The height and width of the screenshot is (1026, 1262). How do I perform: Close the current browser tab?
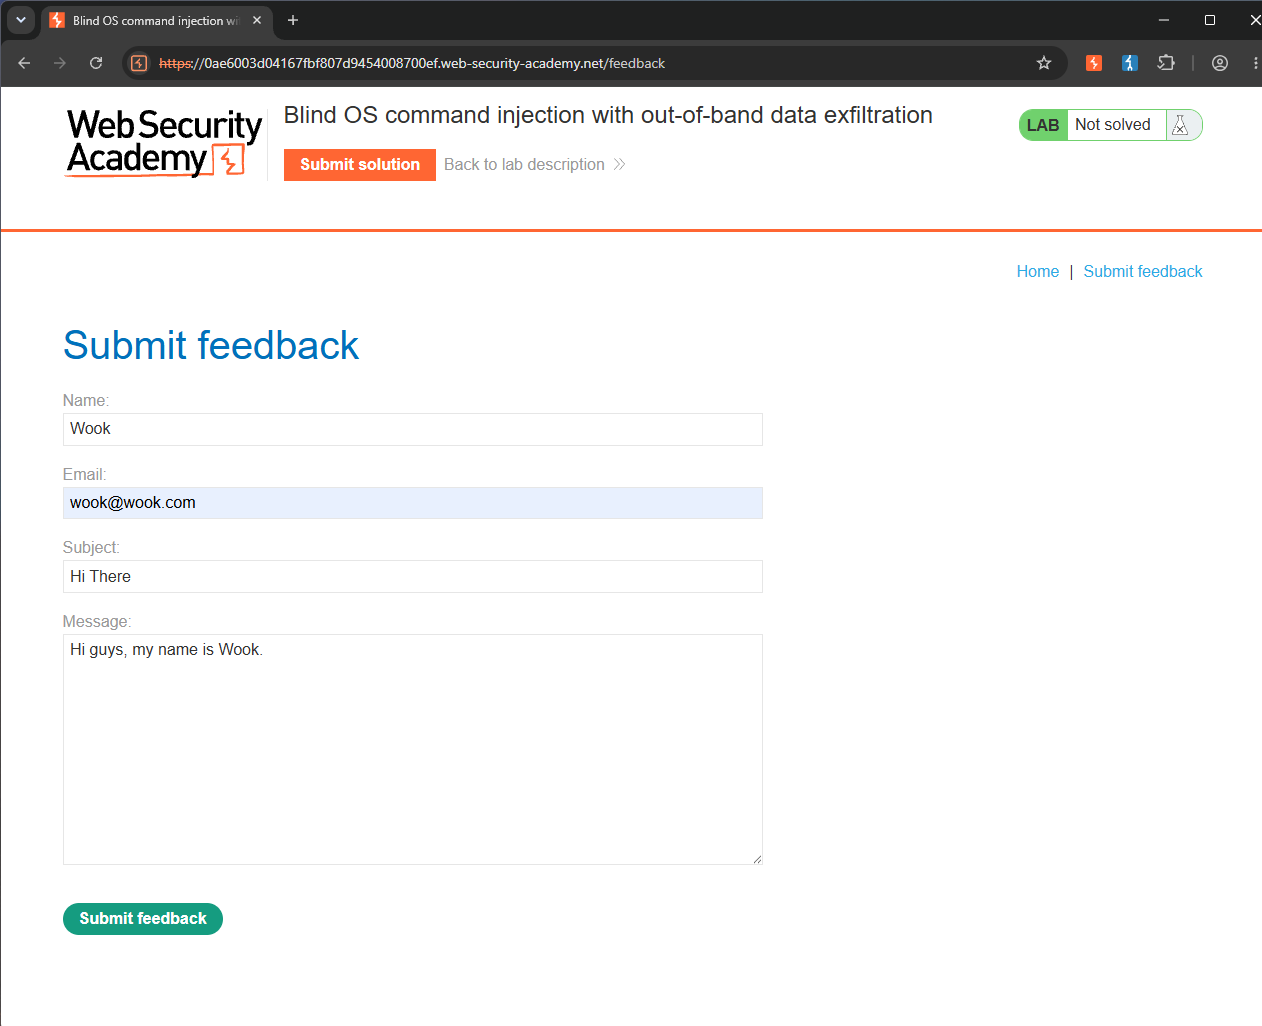[257, 20]
